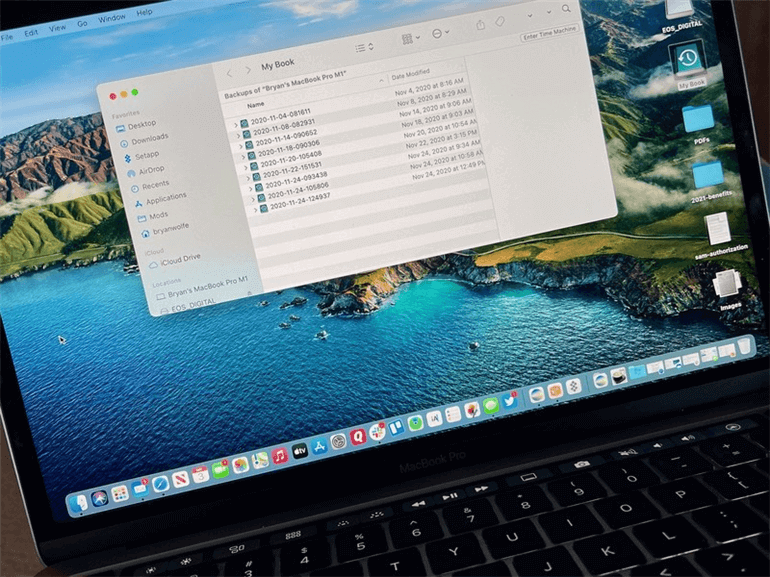Select the Nov 4, 2020 at 8:16 AM date
The width and height of the screenshot is (770, 577).
429,87
